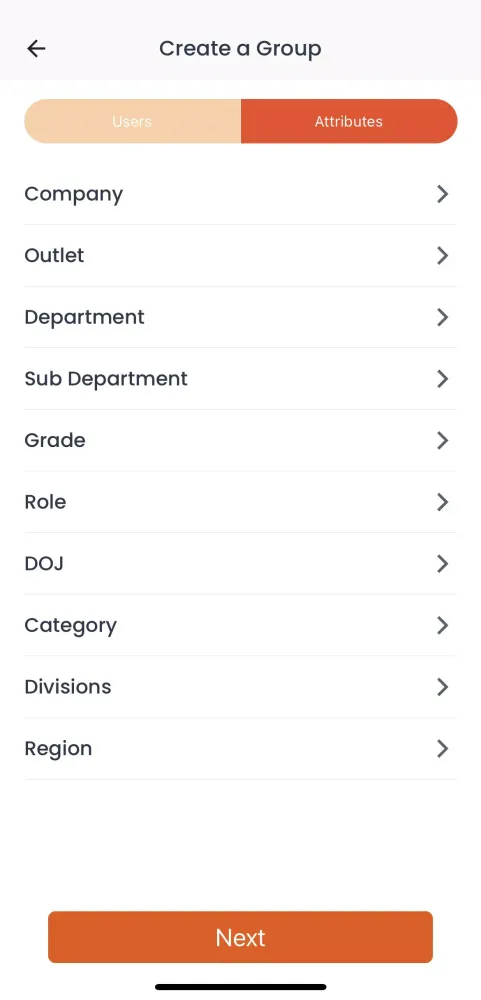The height and width of the screenshot is (1000, 481).
Task: Open the Department label entry
Action: [x=84, y=317]
